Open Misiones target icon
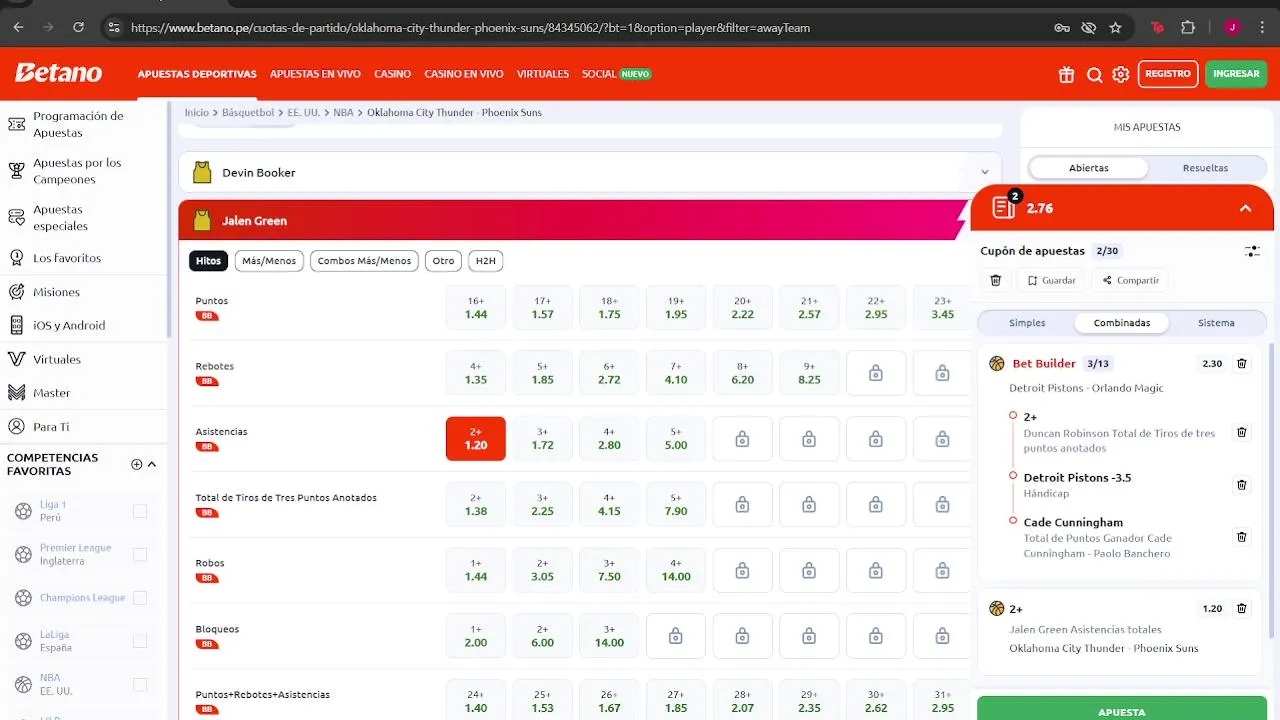1280x720 pixels. pos(16,292)
